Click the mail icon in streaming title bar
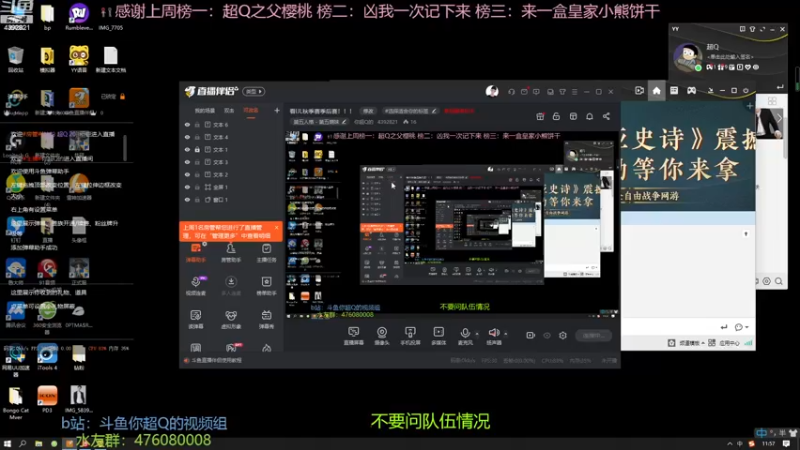800x450 pixels. click(524, 92)
